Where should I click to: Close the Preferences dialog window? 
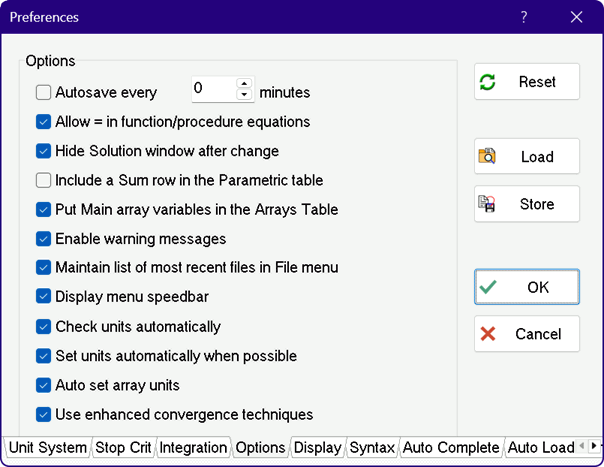576,17
